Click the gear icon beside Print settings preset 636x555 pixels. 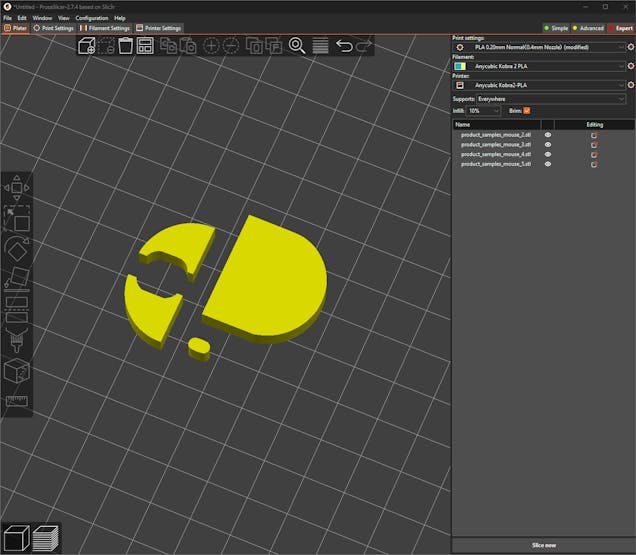pos(631,47)
